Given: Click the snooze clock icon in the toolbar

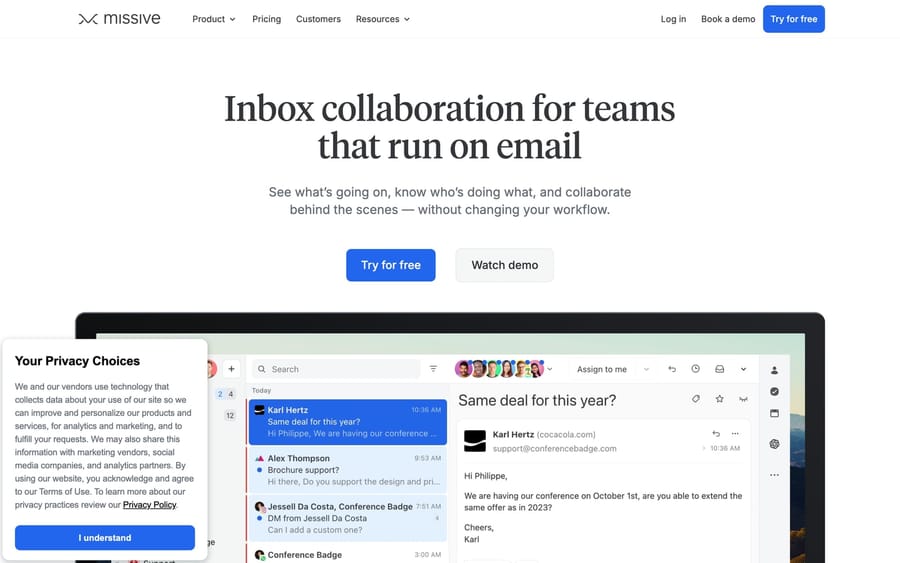Looking at the screenshot, I should pyautogui.click(x=695, y=369).
